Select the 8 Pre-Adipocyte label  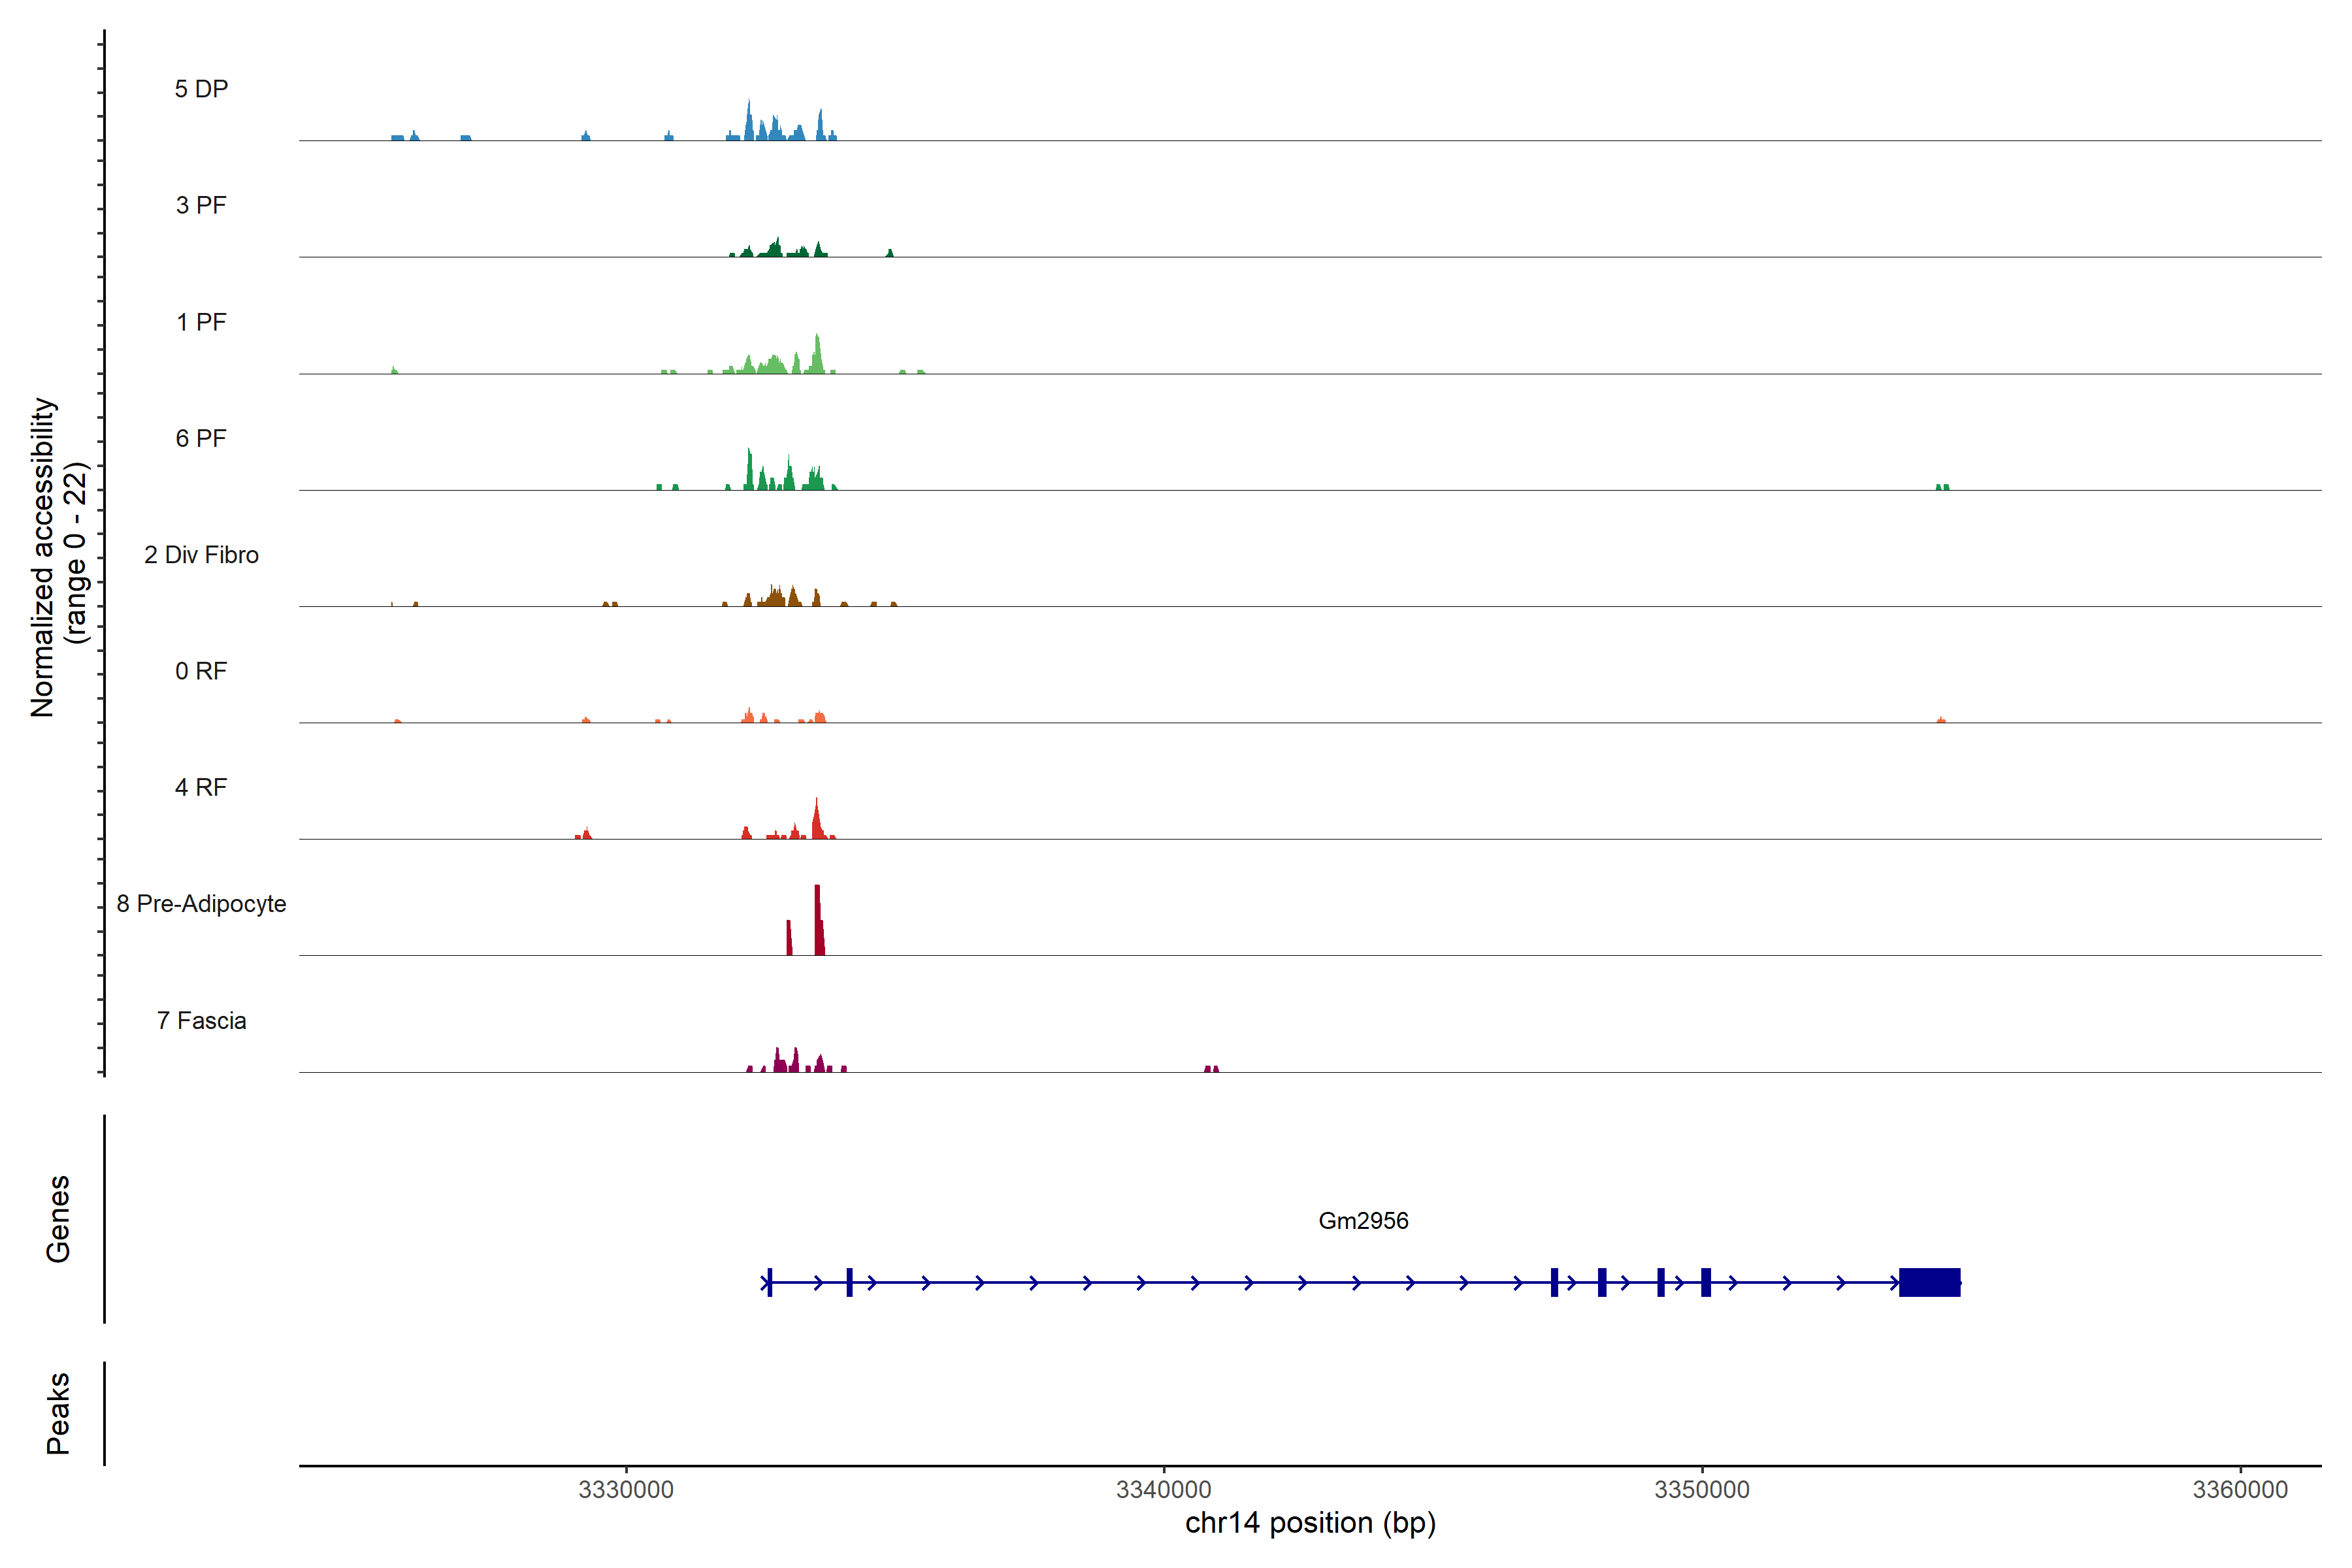(x=201, y=904)
